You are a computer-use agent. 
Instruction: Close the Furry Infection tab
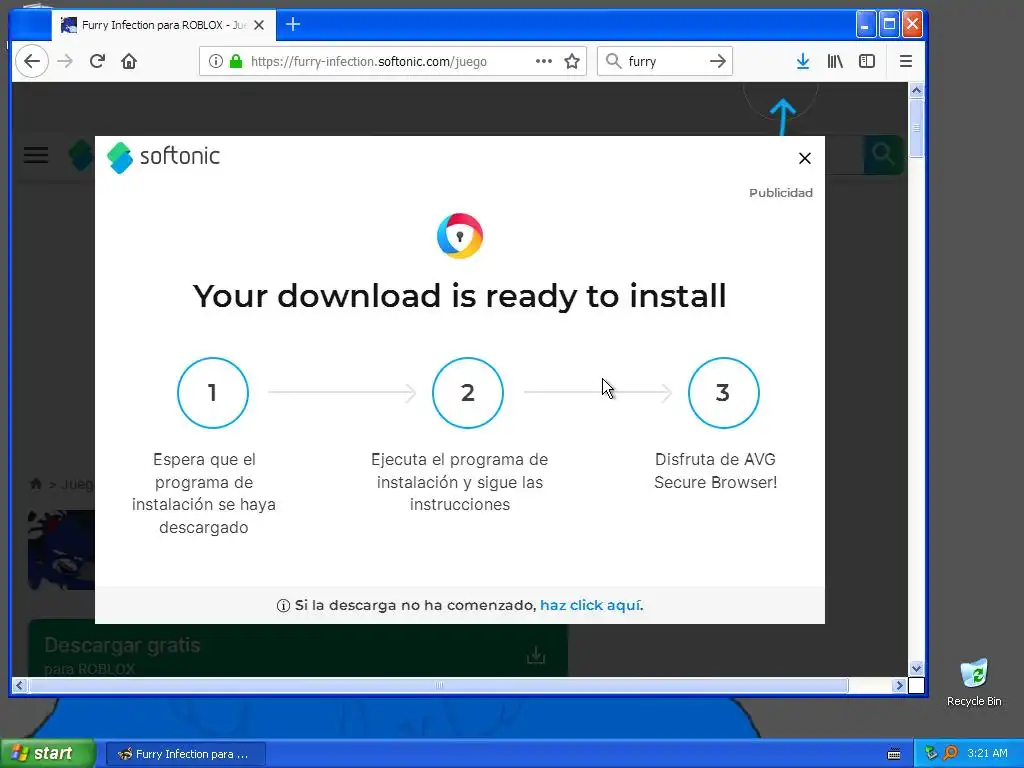click(x=259, y=25)
